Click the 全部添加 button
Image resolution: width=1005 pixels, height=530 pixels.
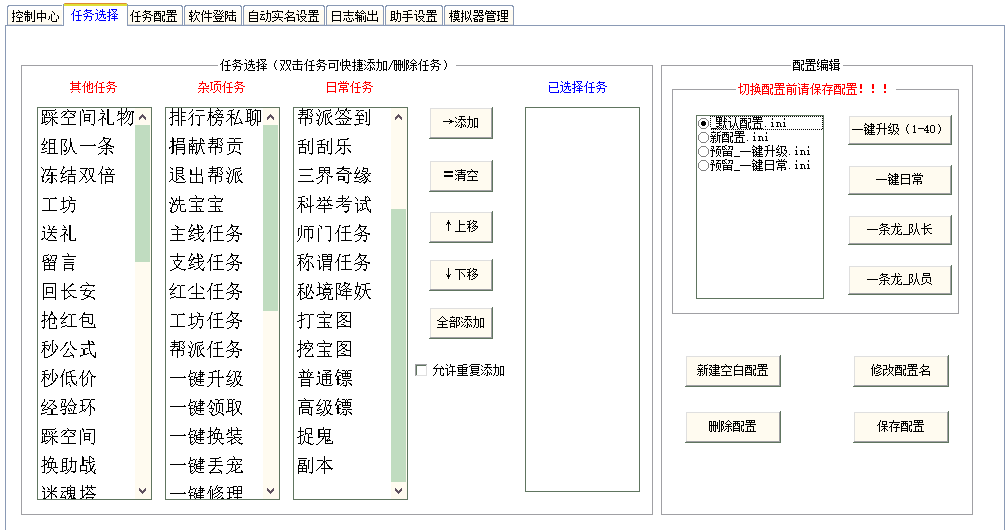(x=461, y=322)
